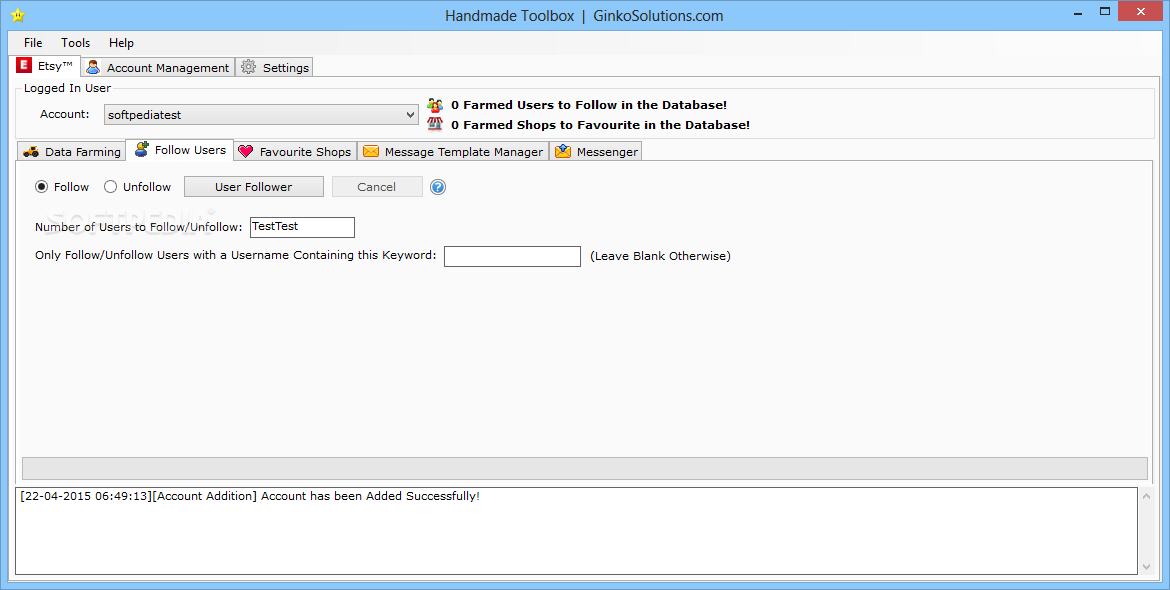Click the '0 Farmed Shops to Favourite' text
The image size is (1170, 590).
pos(600,125)
